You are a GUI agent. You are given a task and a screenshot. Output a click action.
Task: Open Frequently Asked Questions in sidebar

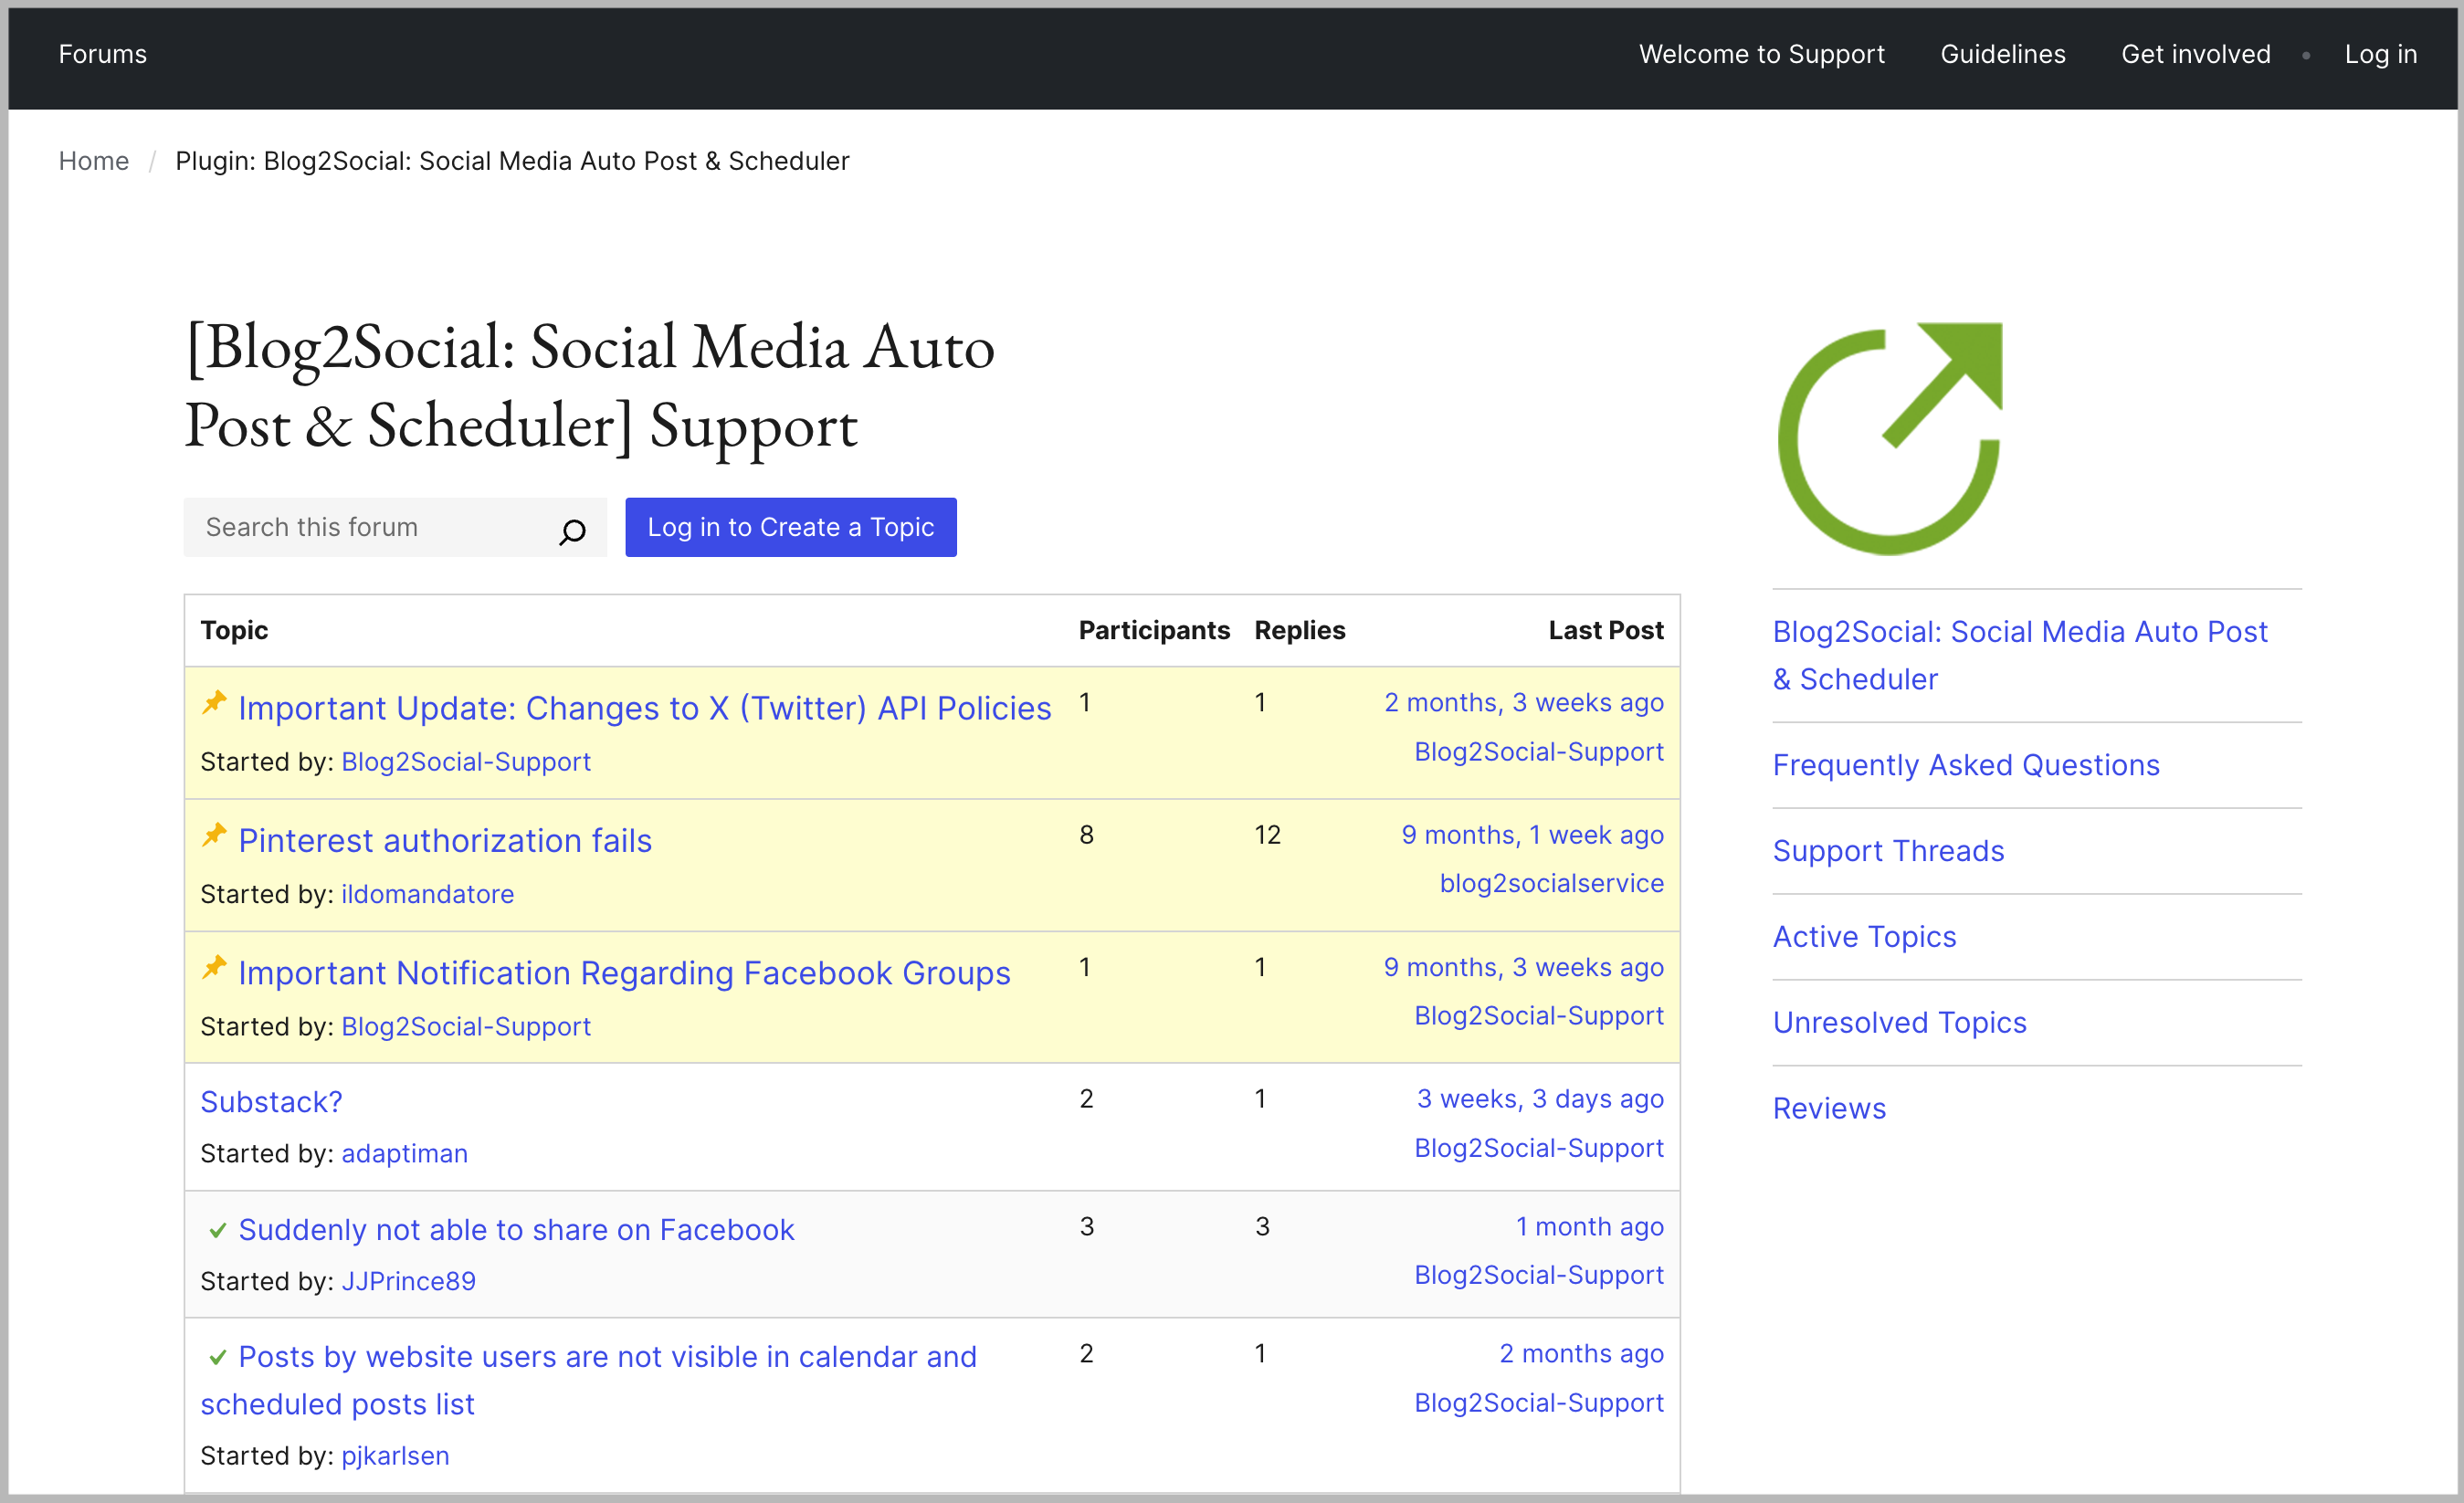coord(1965,765)
